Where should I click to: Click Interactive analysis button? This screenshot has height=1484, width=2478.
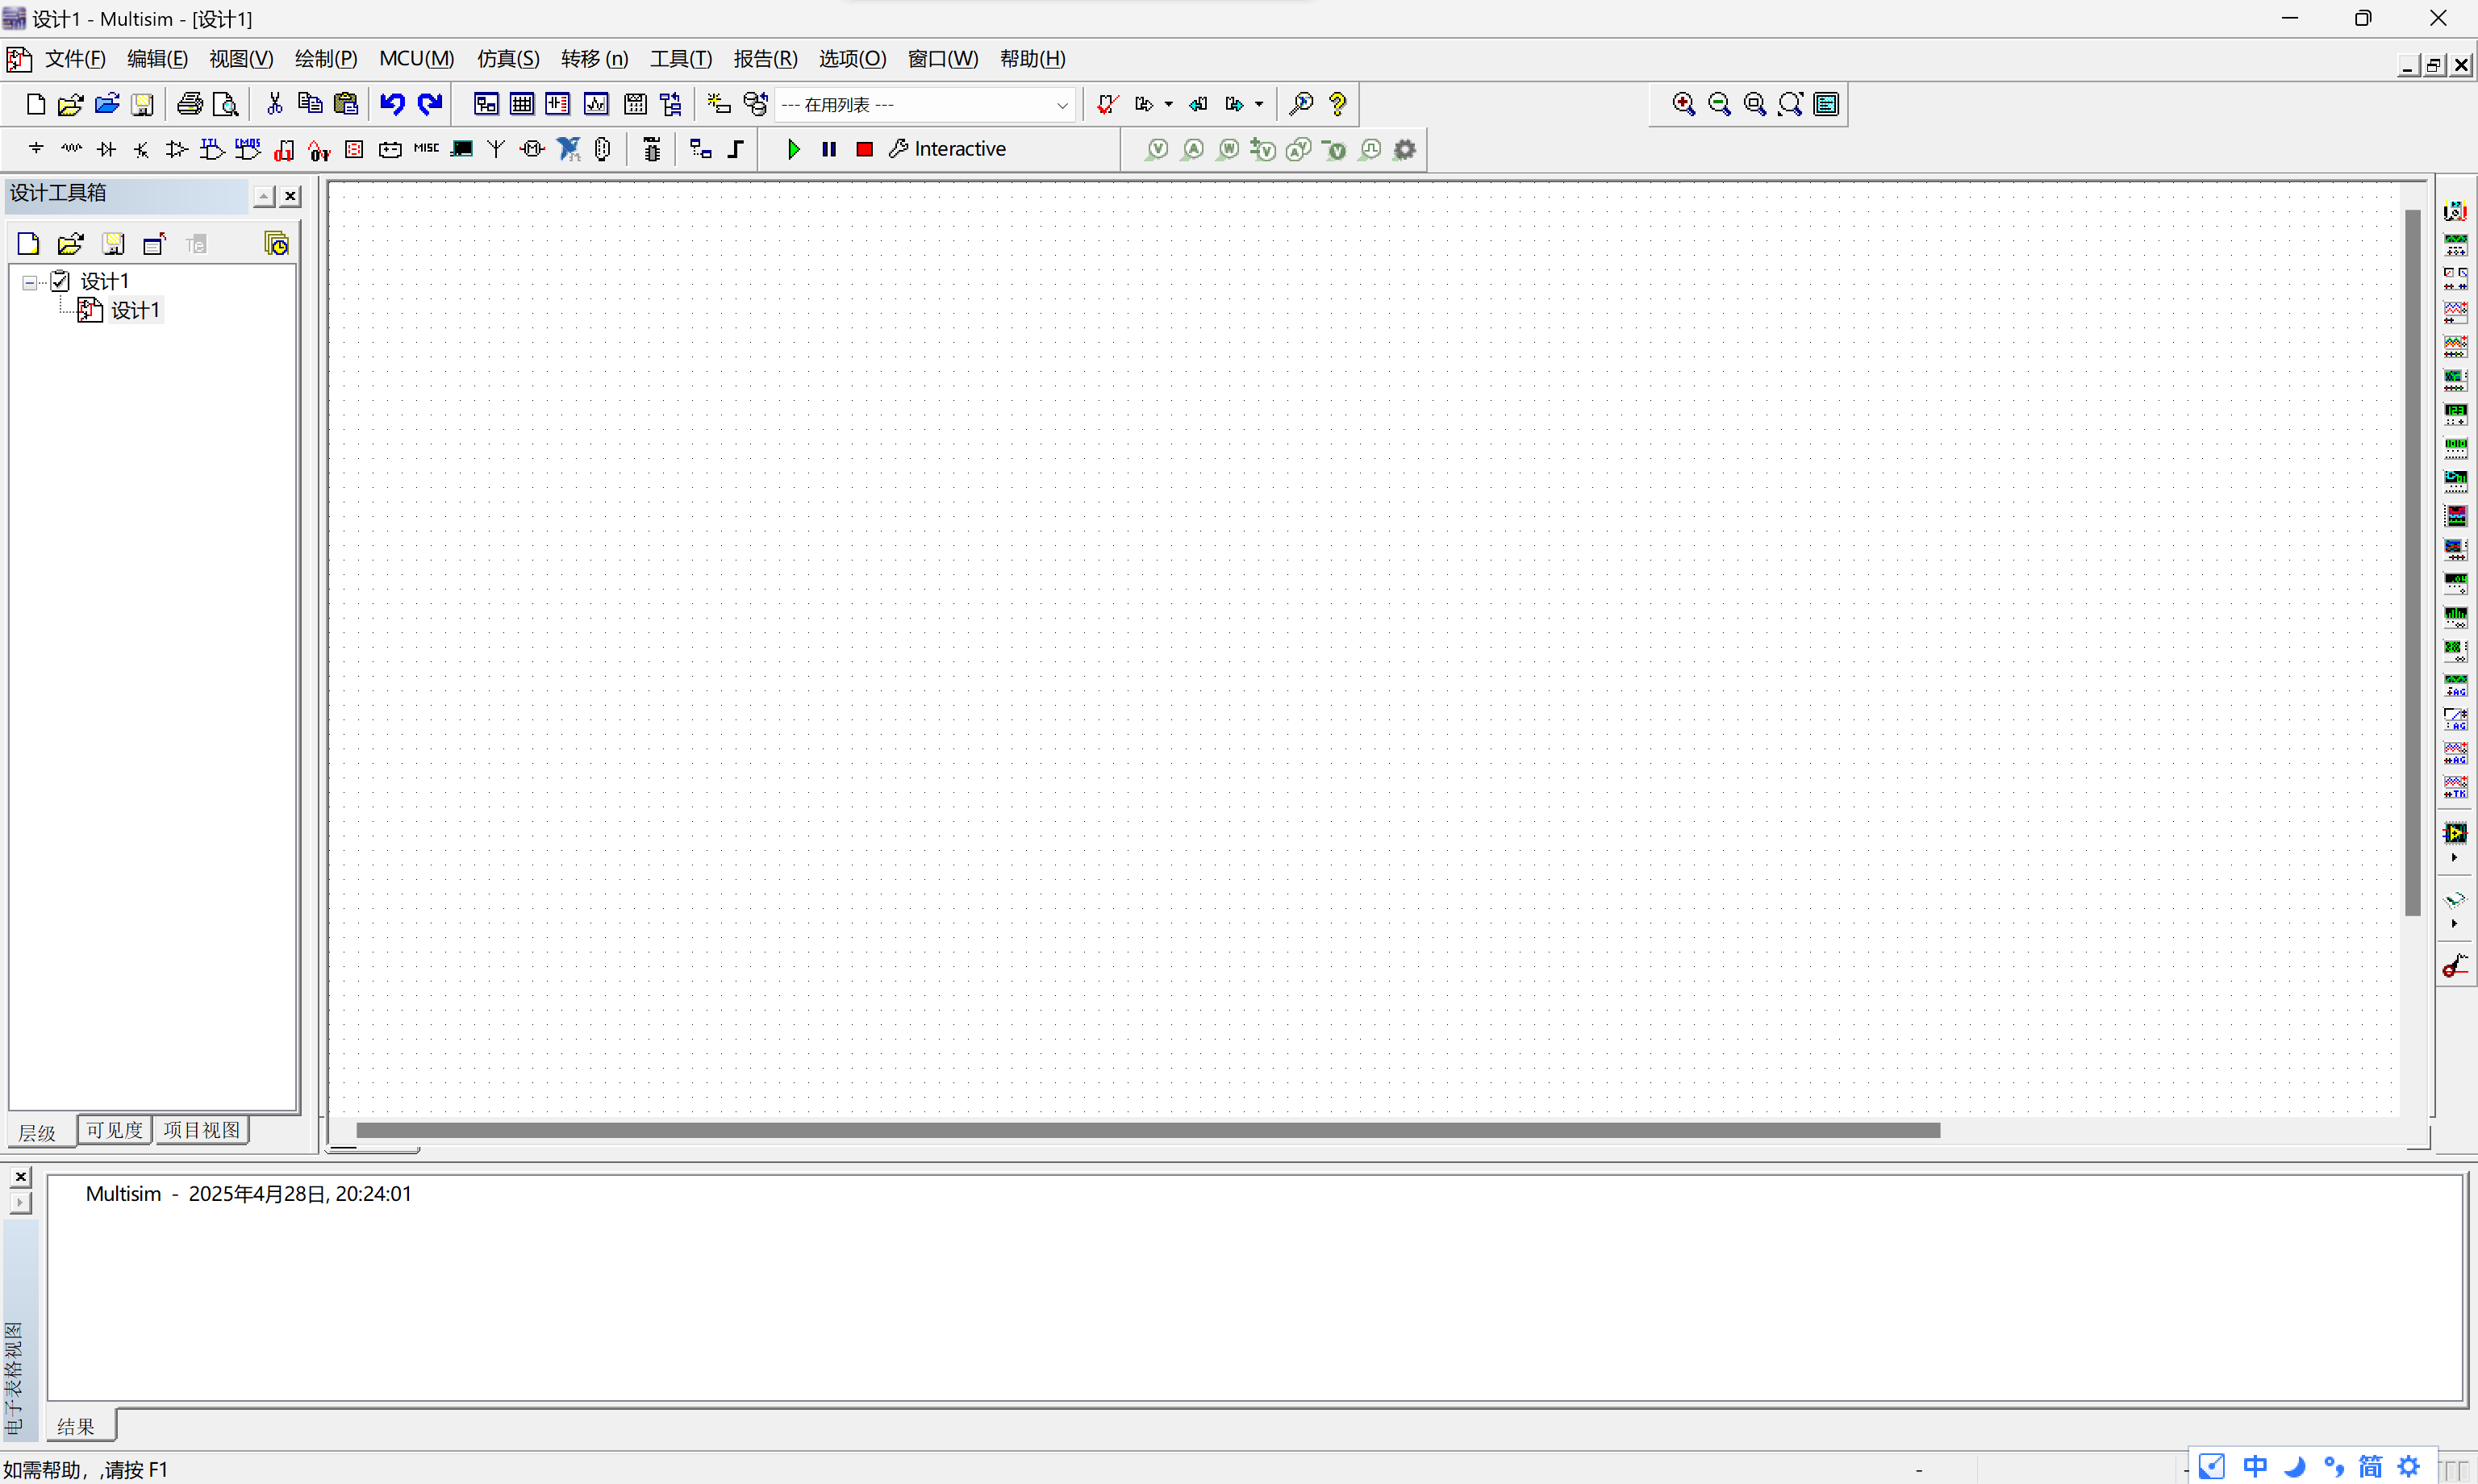click(x=948, y=149)
